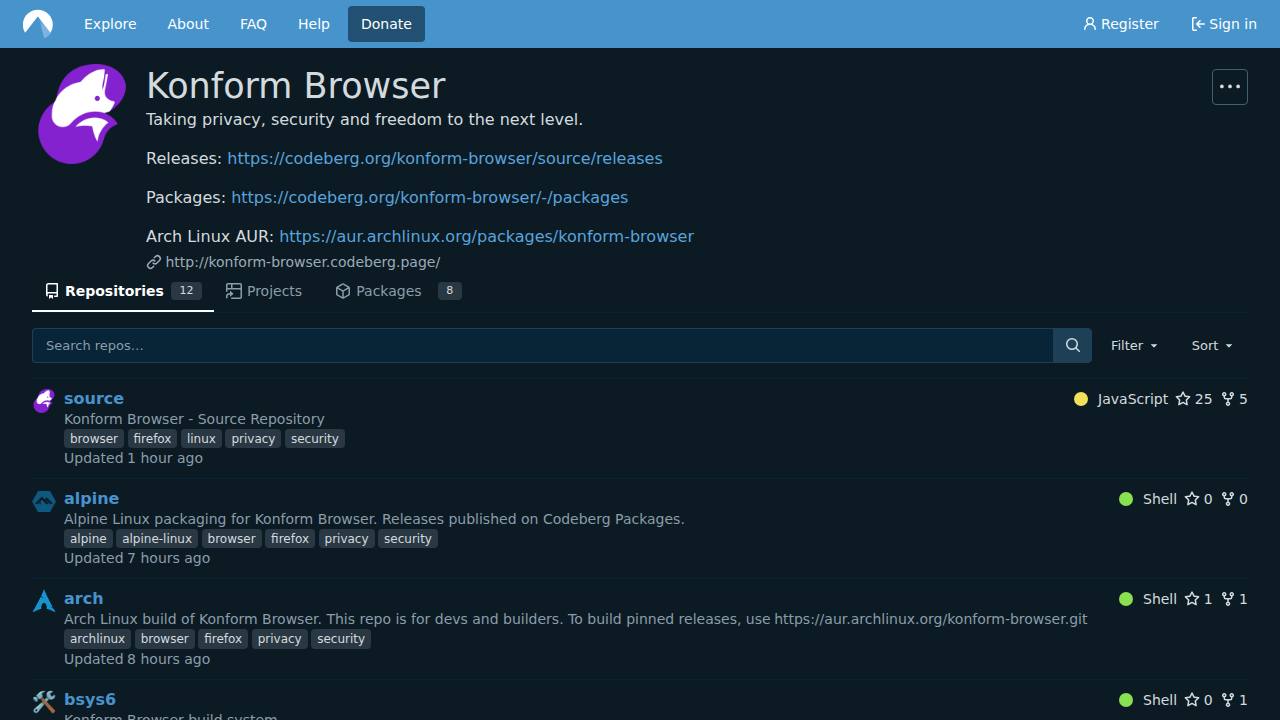View forks of the bsys6 repository
1280x720 pixels.
click(1234, 700)
